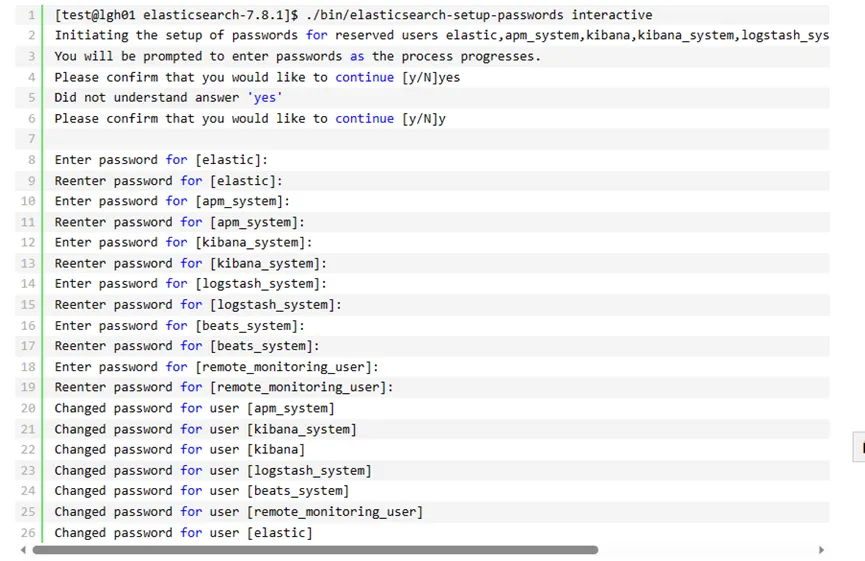Click the "Did not understand answer 'yes'" line
Viewport: 865px width, 561px height.
click(168, 98)
